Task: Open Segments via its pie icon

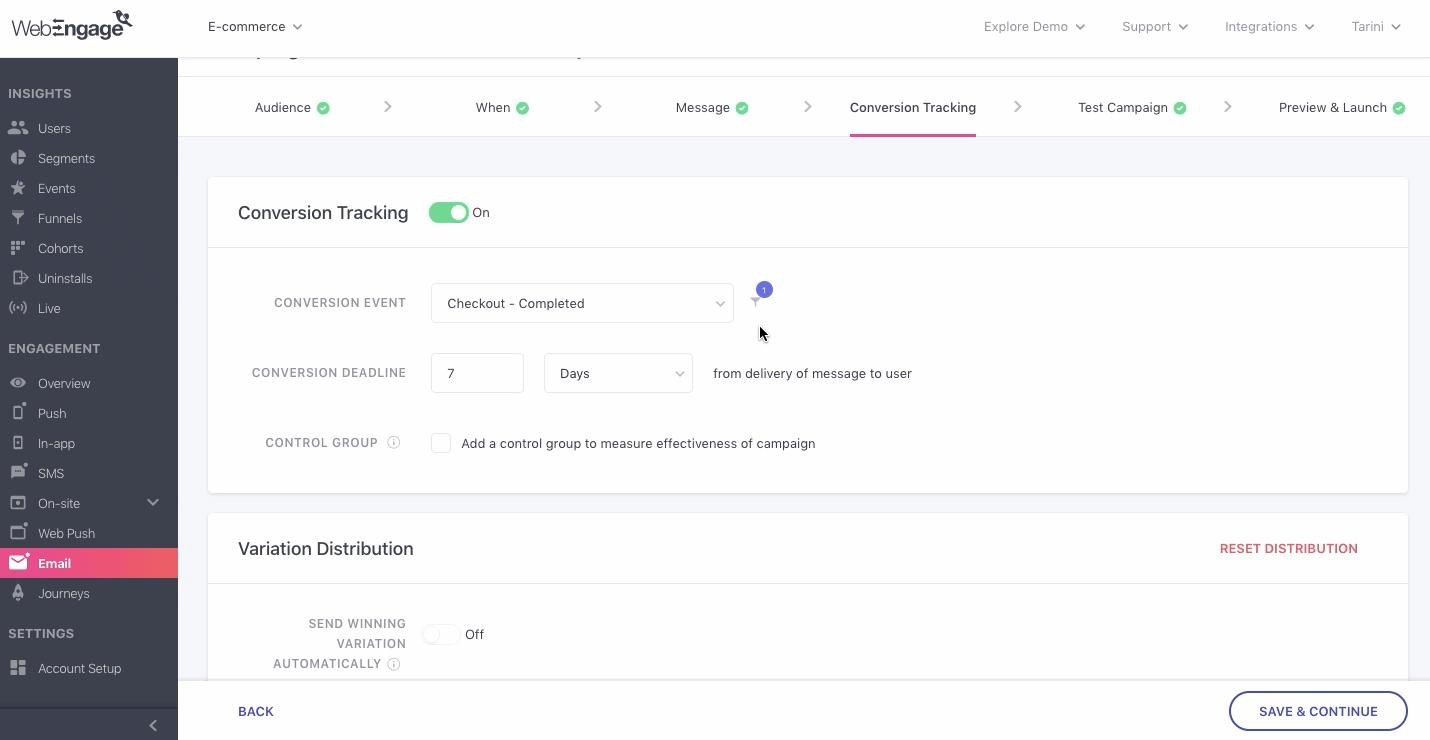Action: click(x=18, y=158)
